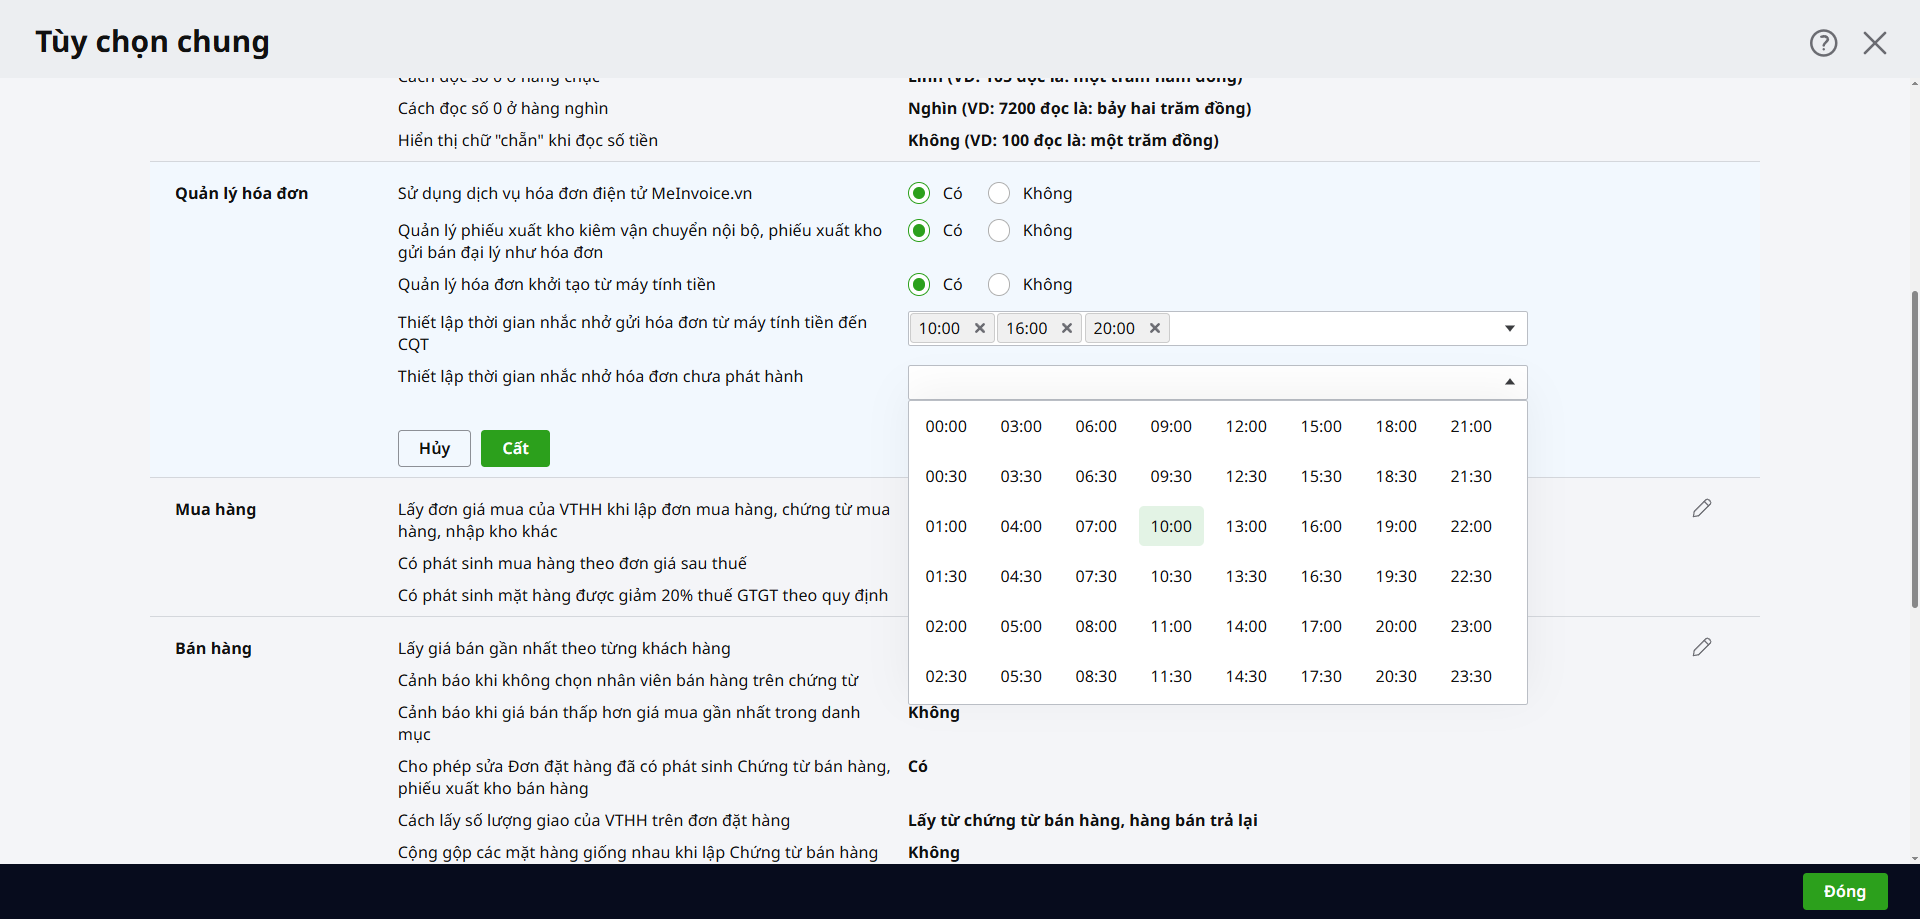The image size is (1920, 919).
Task: Click the help question mark icon
Action: coord(1823,43)
